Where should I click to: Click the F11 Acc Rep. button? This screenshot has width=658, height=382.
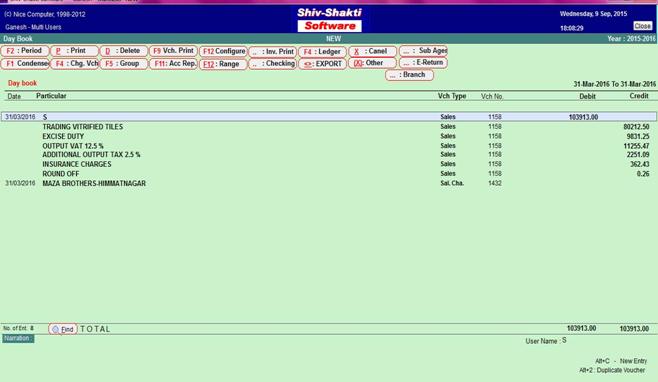173,63
